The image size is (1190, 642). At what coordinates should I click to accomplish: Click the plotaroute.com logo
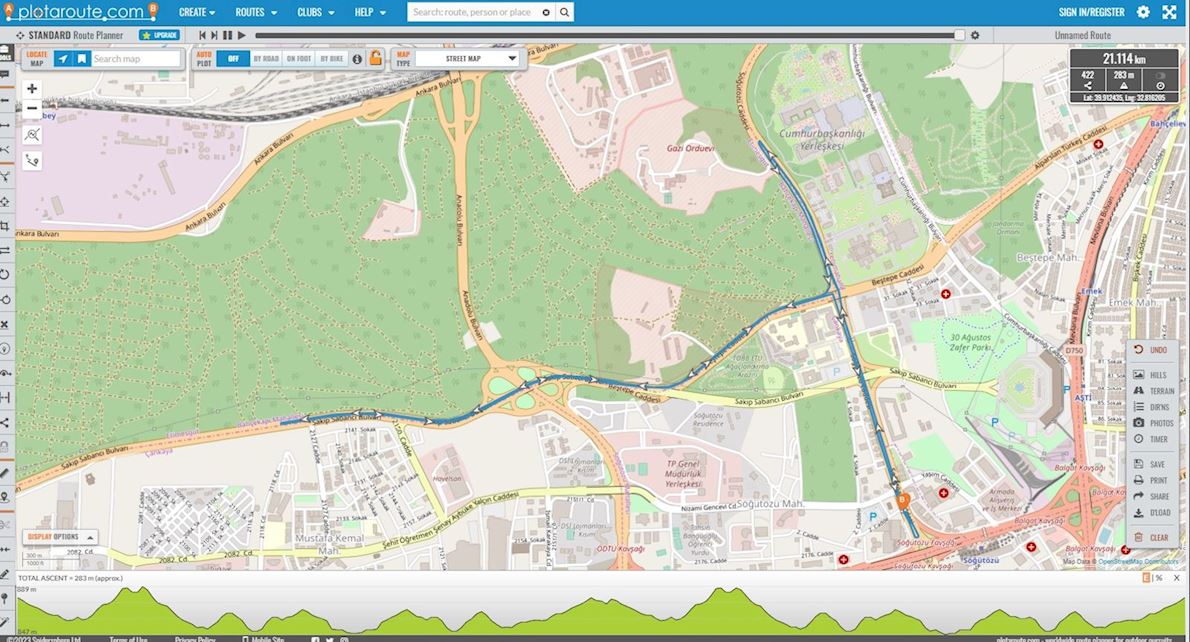point(80,12)
